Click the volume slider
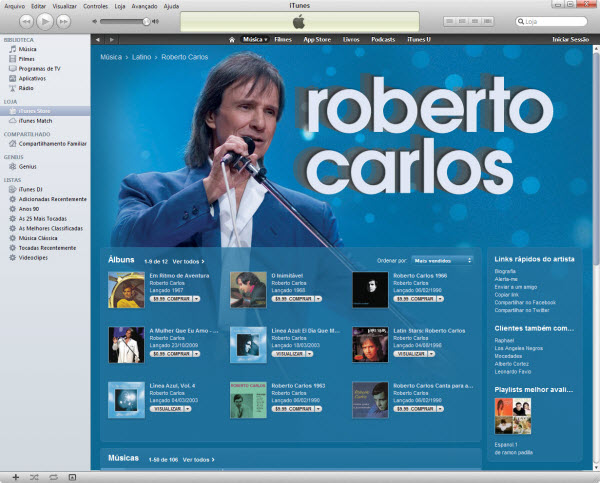 click(x=122, y=21)
